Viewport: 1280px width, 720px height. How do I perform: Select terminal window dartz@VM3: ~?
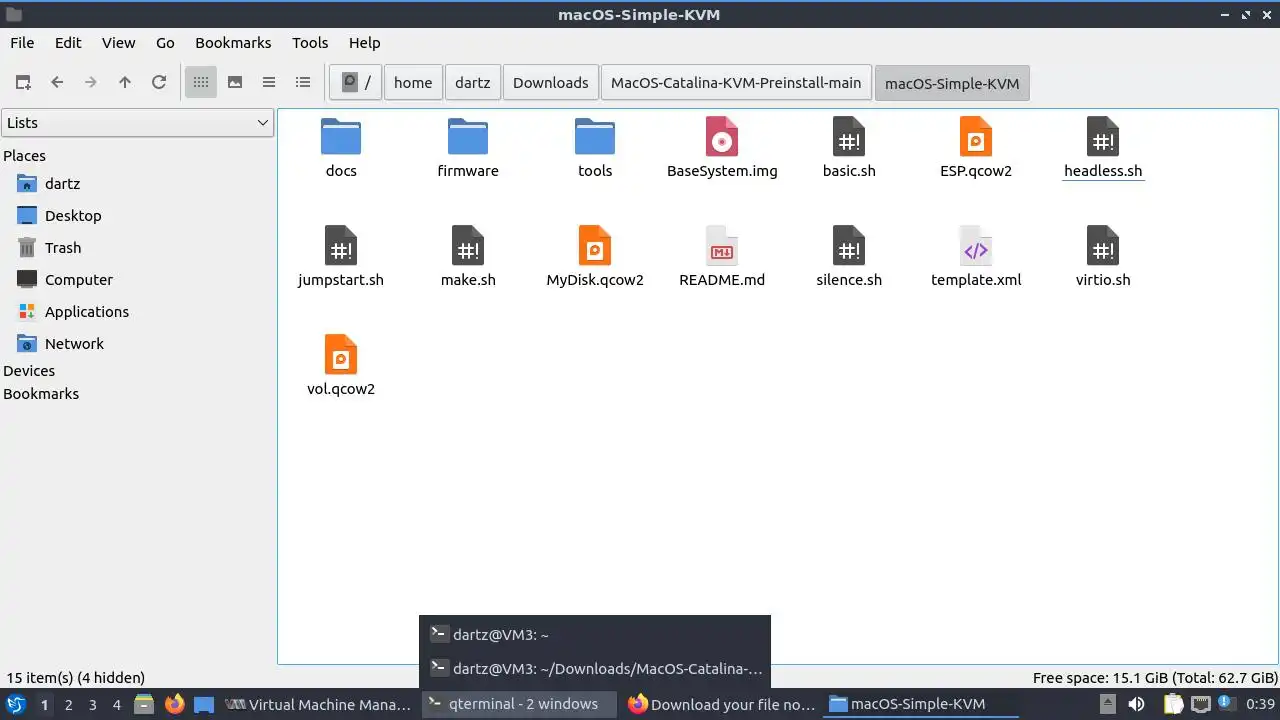tap(595, 634)
